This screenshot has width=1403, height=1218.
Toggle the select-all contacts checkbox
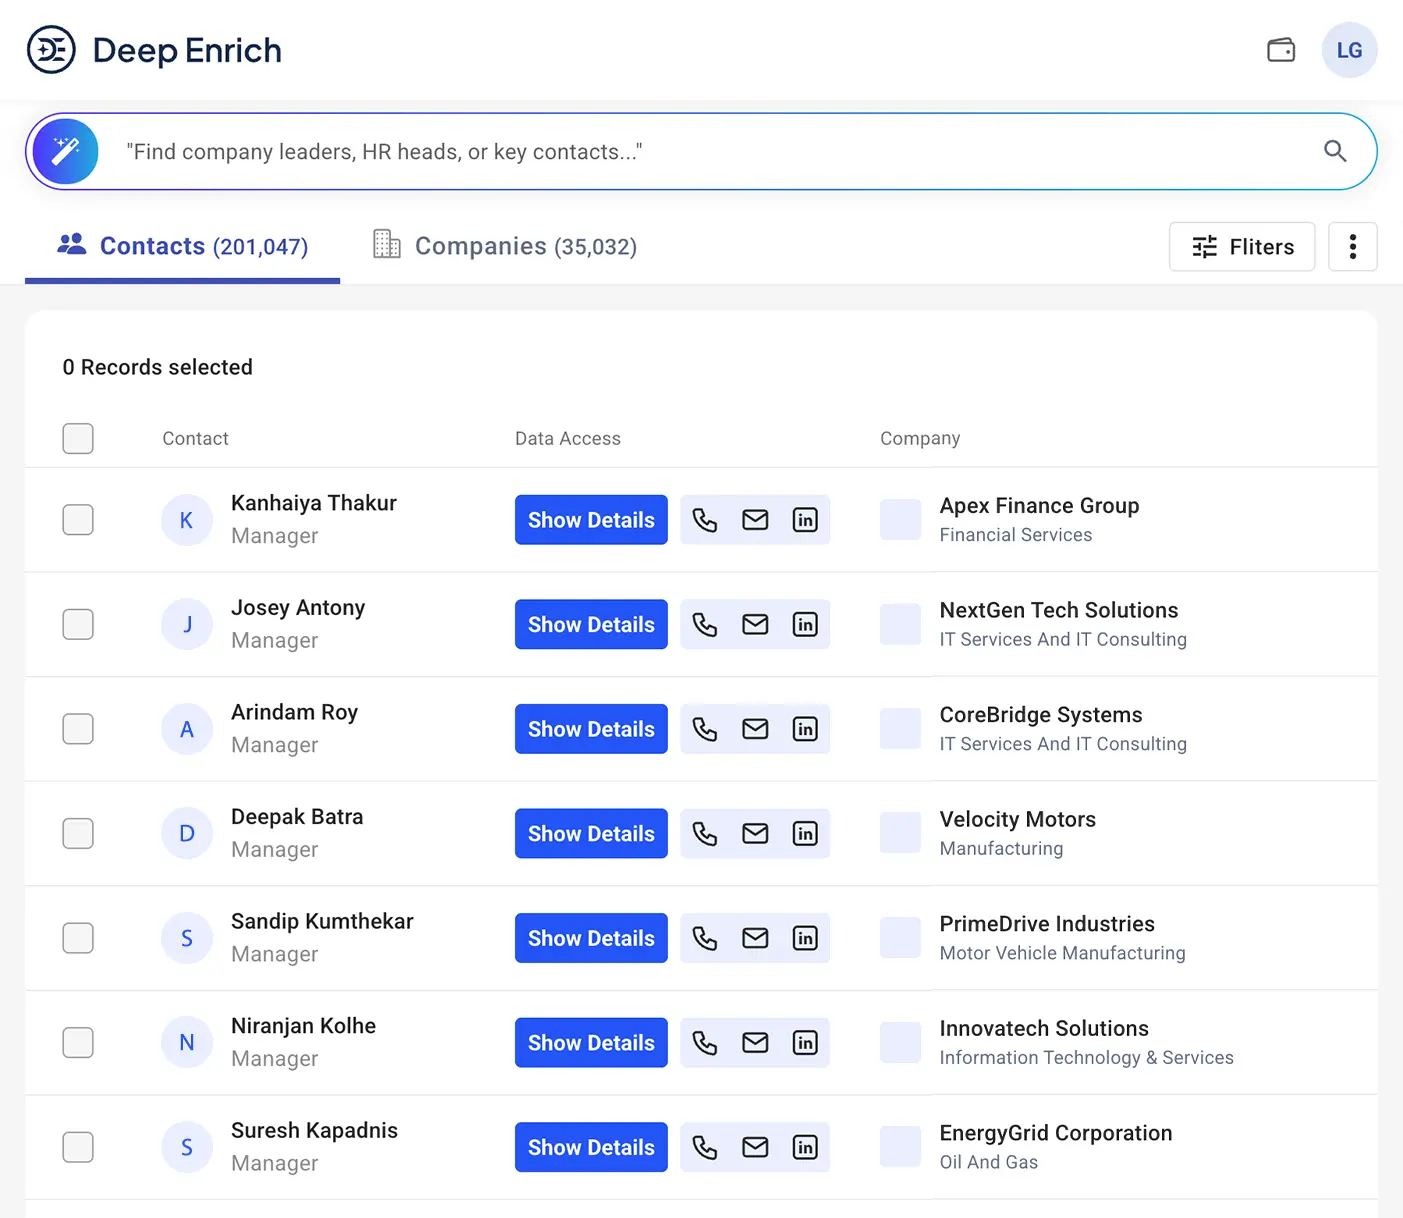(78, 438)
